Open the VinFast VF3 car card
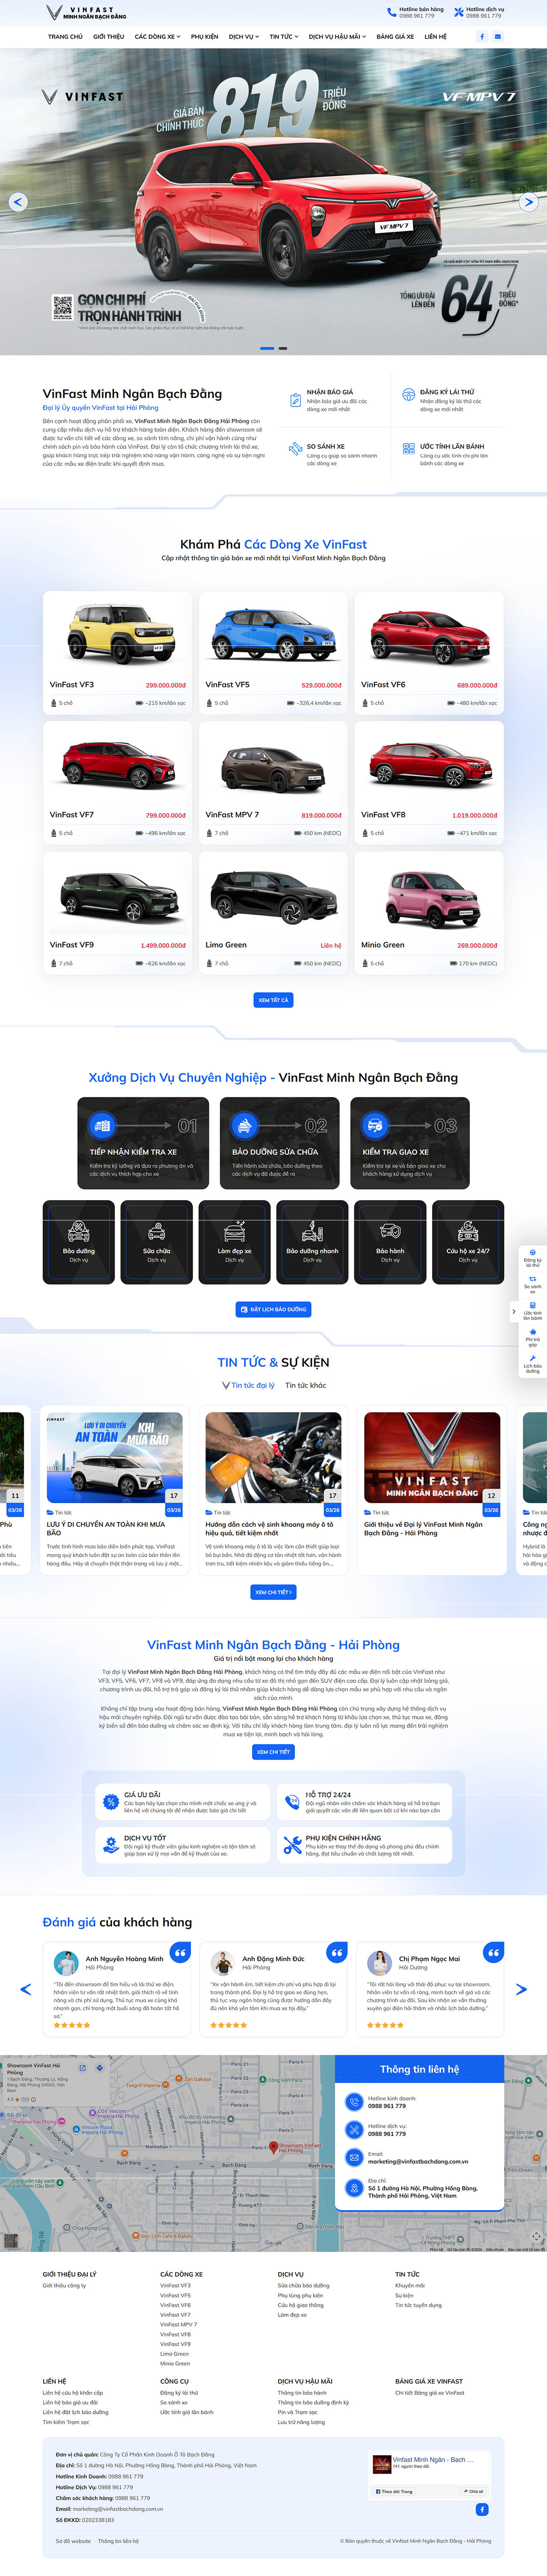The image size is (547, 2576). pyautogui.click(x=118, y=649)
